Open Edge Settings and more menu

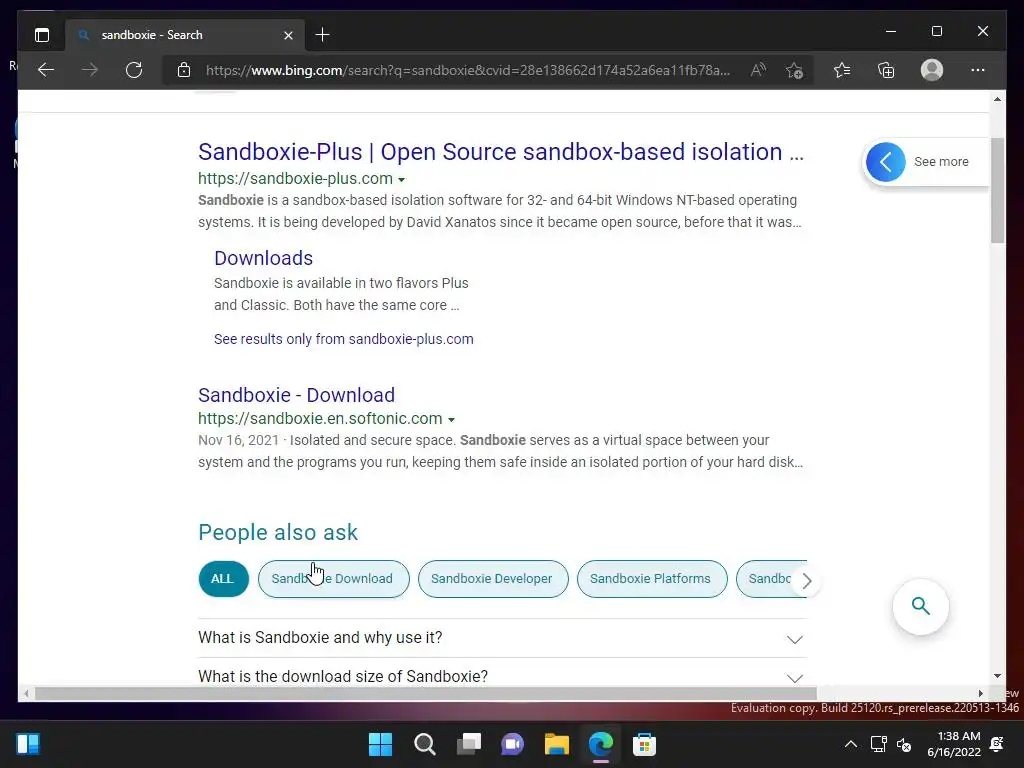(x=978, y=70)
